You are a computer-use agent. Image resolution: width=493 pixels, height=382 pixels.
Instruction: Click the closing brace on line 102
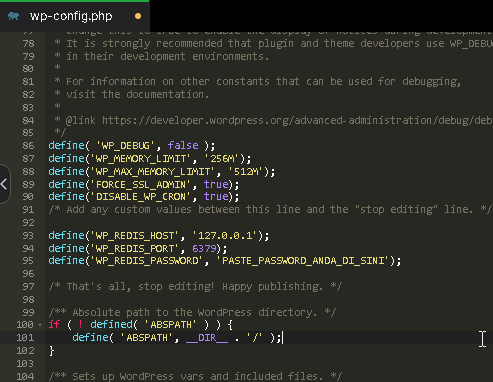(51, 351)
